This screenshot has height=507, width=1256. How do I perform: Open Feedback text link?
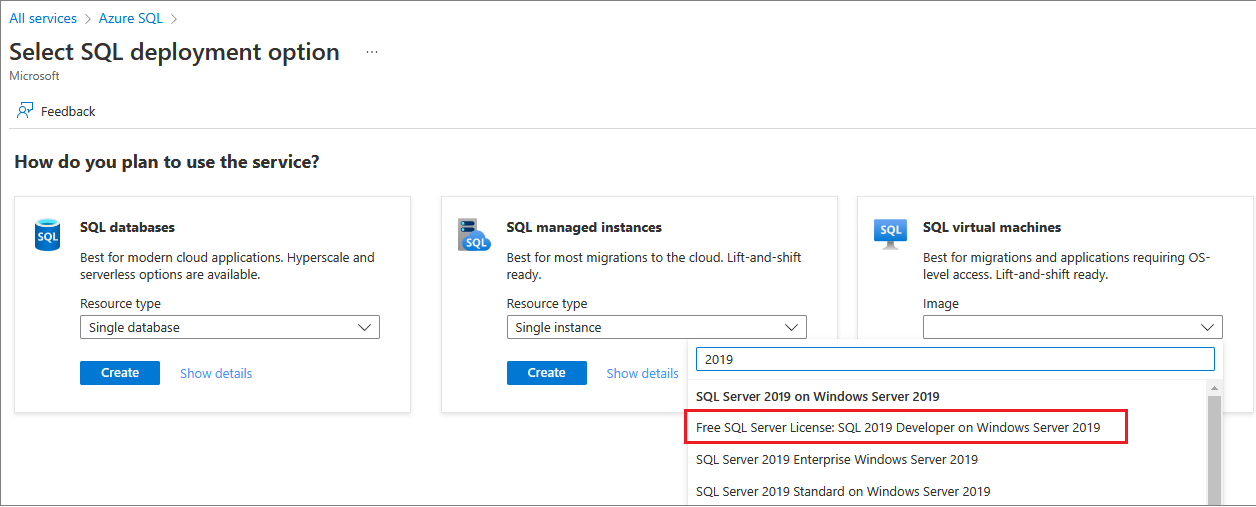point(68,111)
